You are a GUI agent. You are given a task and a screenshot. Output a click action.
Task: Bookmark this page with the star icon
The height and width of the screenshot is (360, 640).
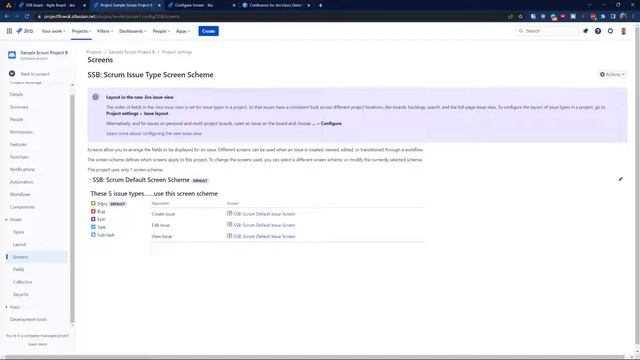point(520,16)
